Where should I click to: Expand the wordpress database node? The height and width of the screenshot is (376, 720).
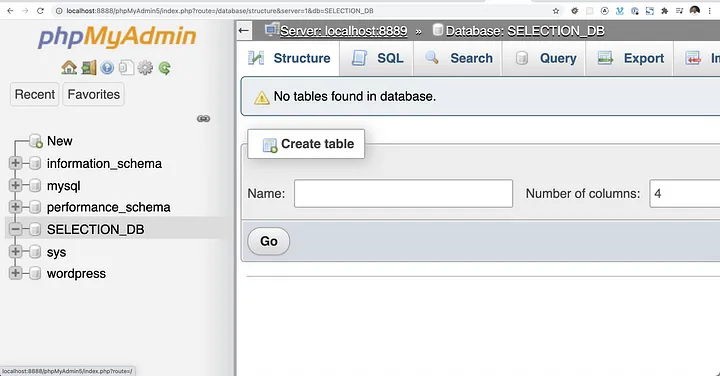[15, 273]
